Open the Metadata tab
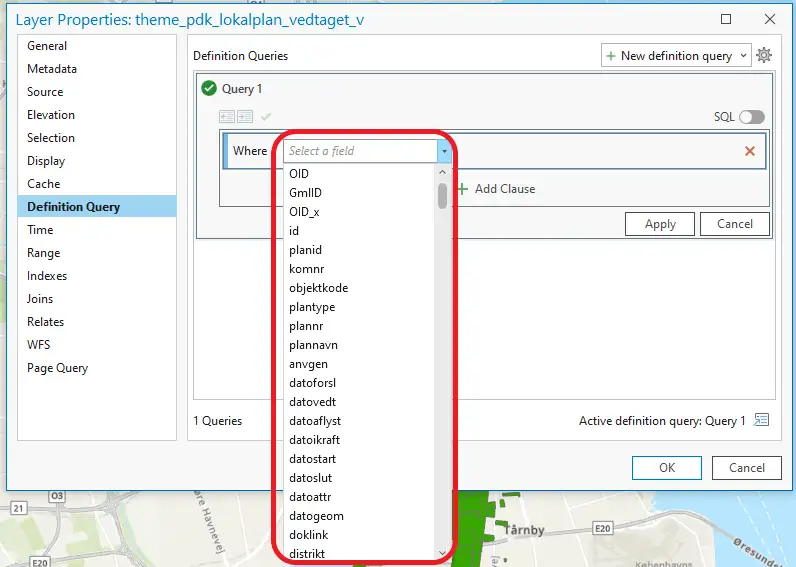Viewport: 796px width, 567px height. click(52, 69)
